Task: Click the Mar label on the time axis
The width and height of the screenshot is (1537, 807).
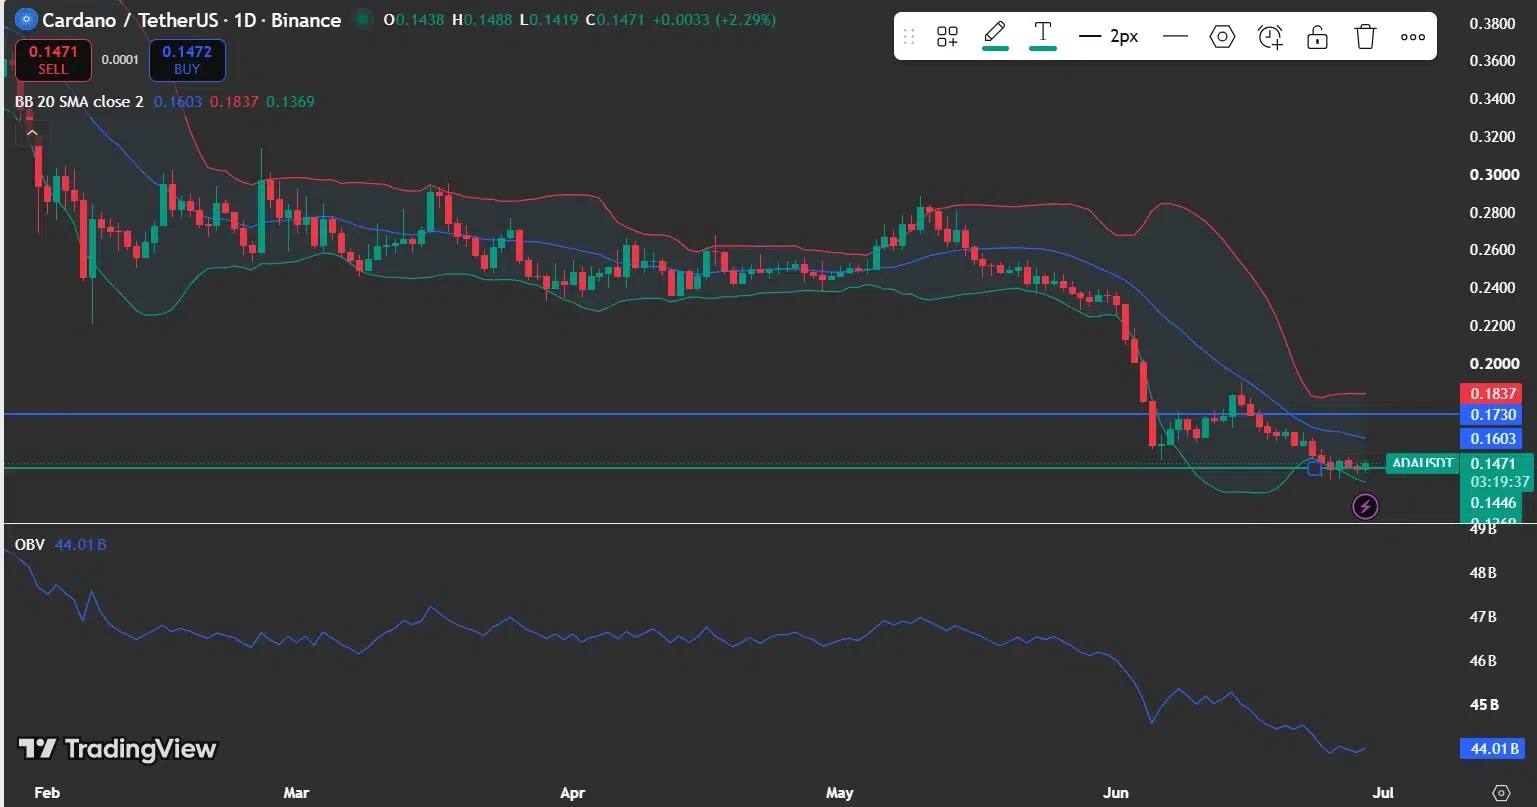Action: (x=296, y=792)
